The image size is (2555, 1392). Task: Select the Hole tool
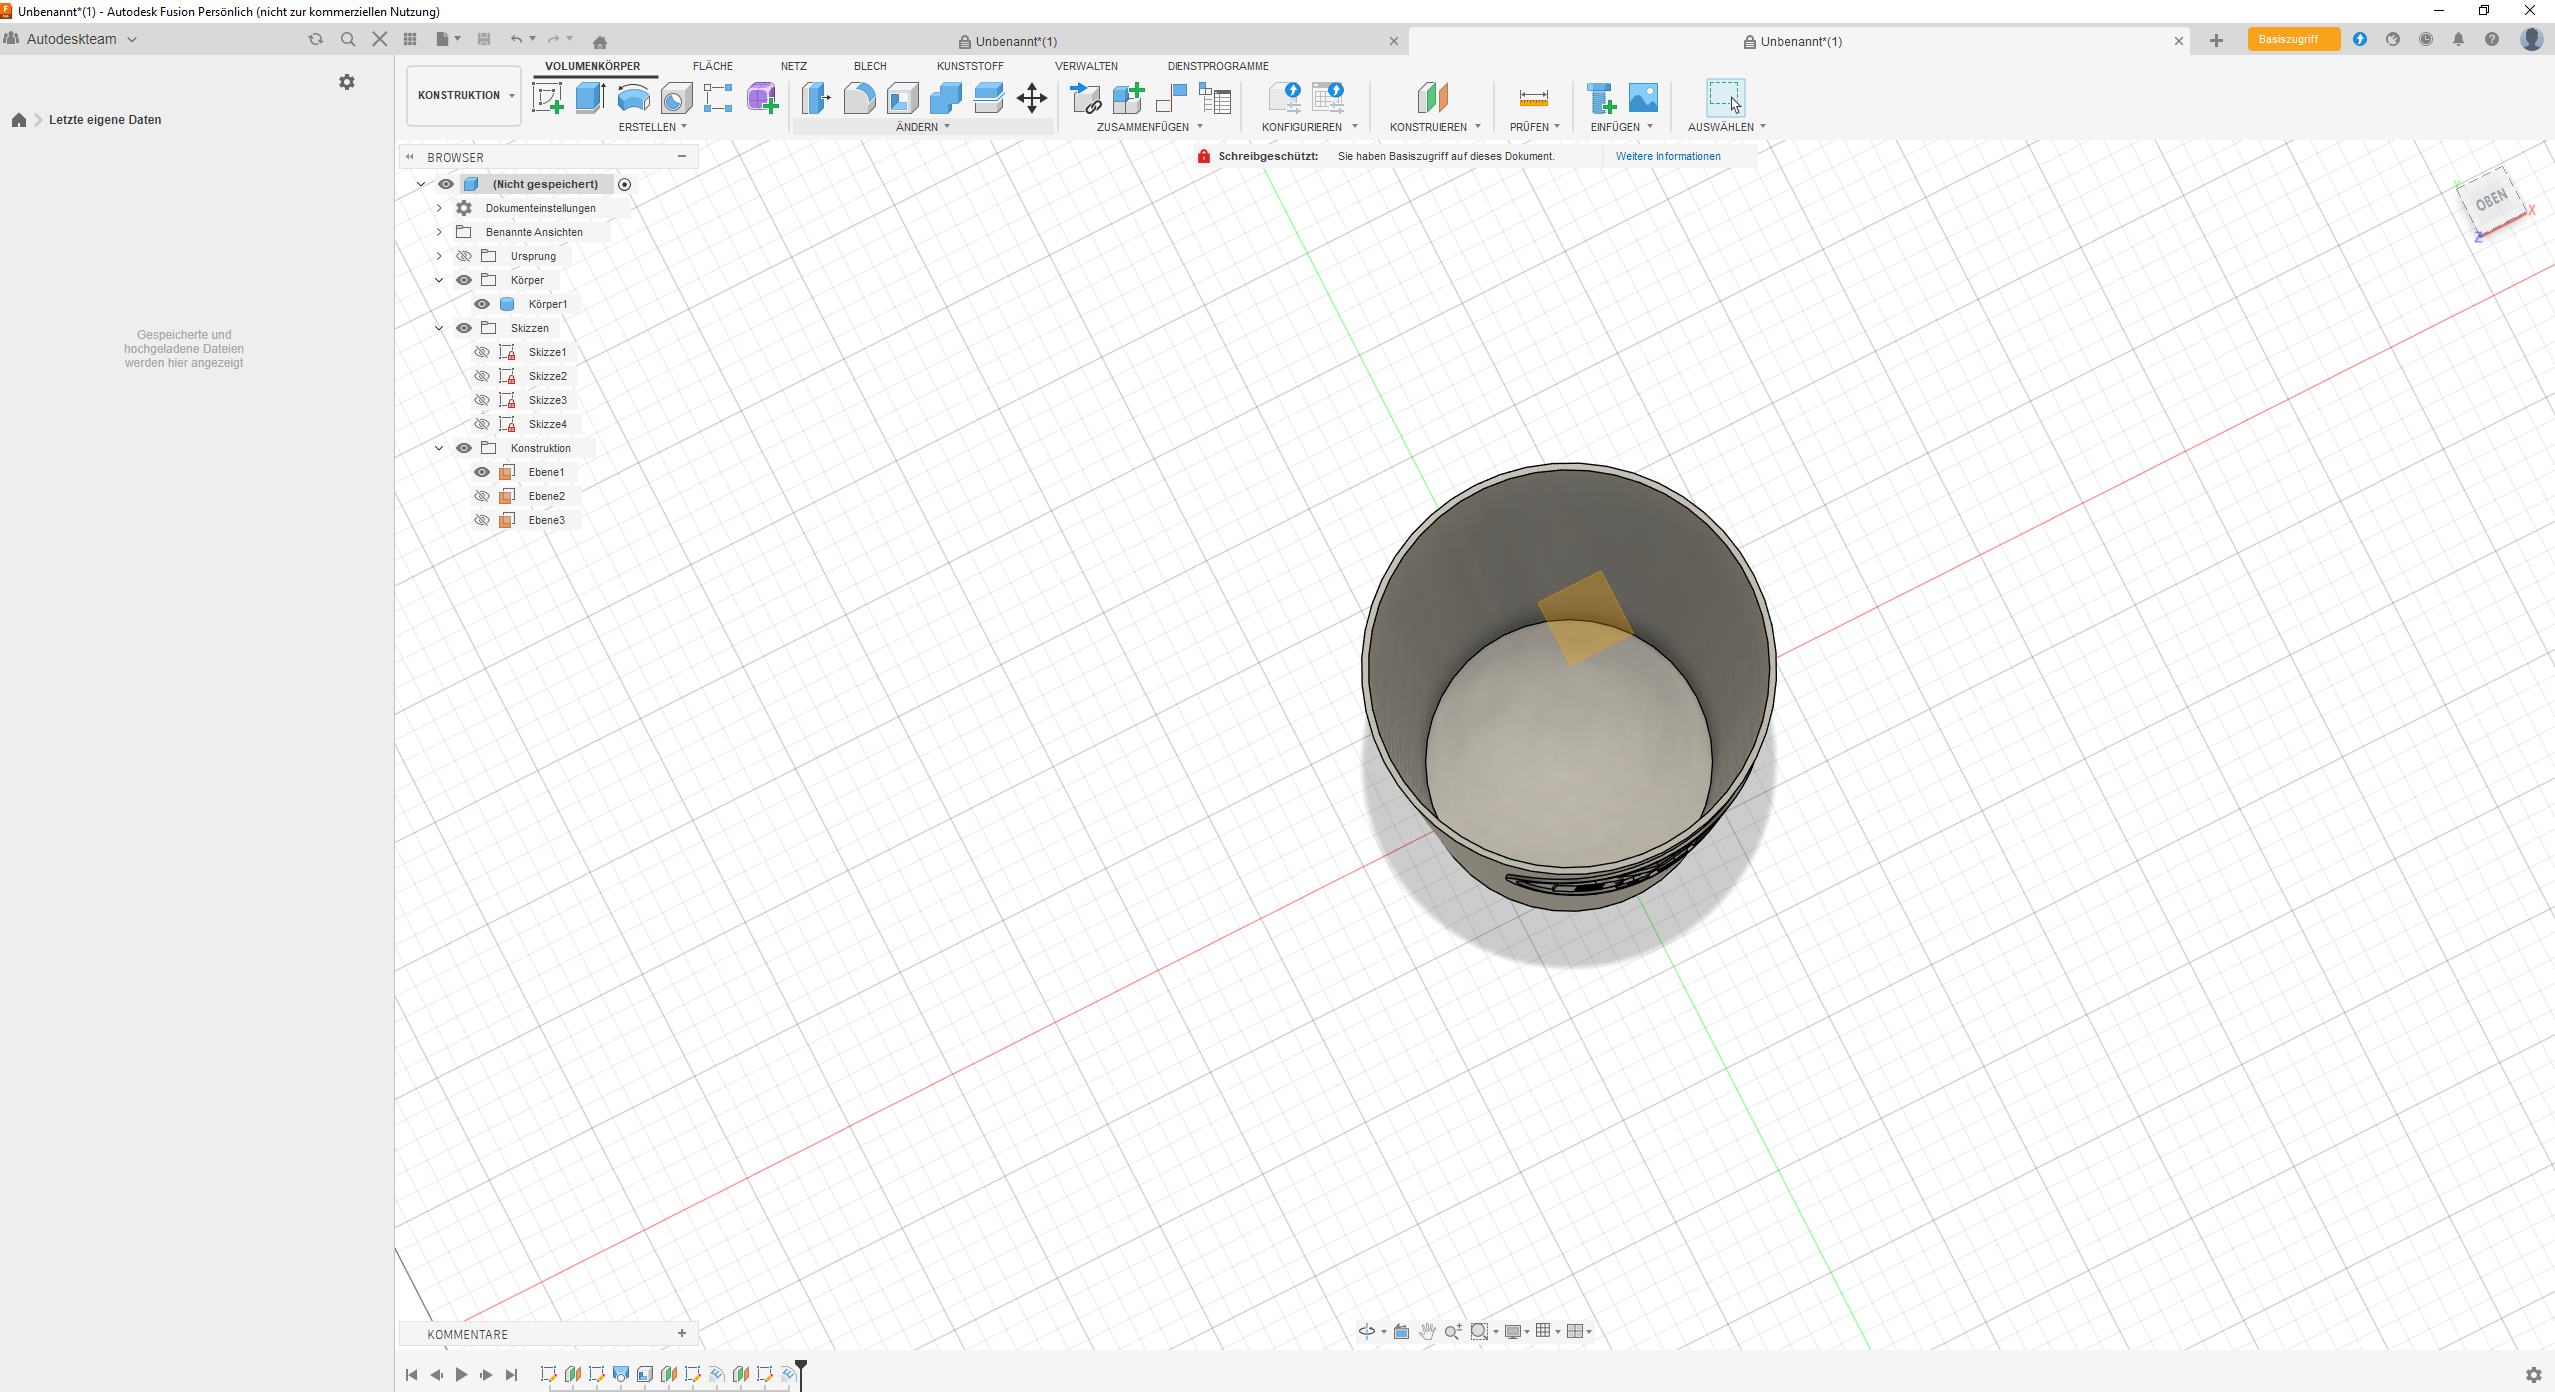pos(677,98)
